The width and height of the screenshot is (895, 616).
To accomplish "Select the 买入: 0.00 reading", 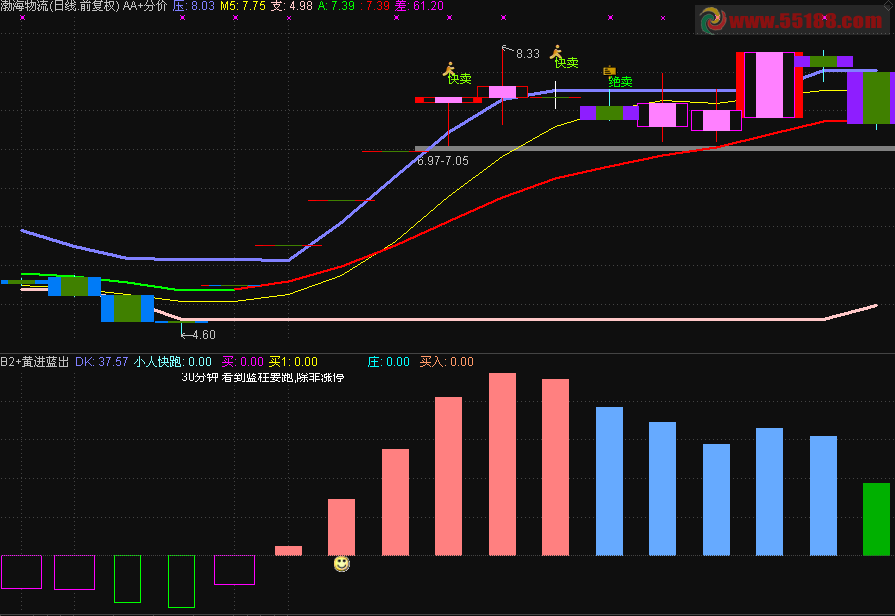I will point(447,362).
